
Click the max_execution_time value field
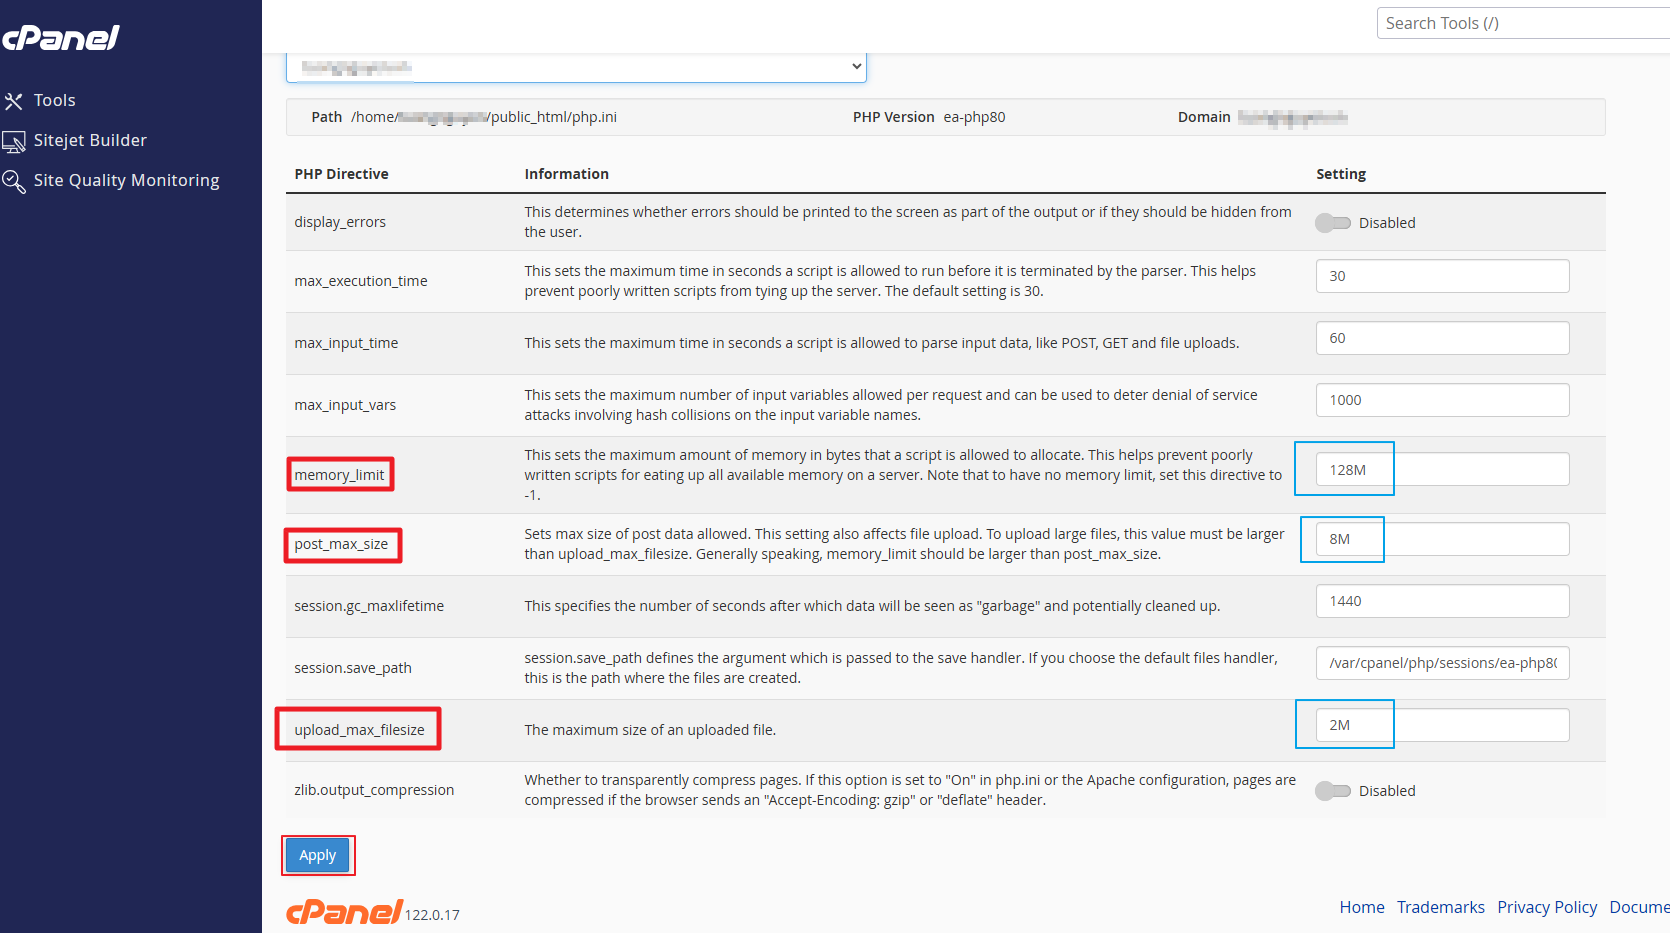click(x=1442, y=276)
